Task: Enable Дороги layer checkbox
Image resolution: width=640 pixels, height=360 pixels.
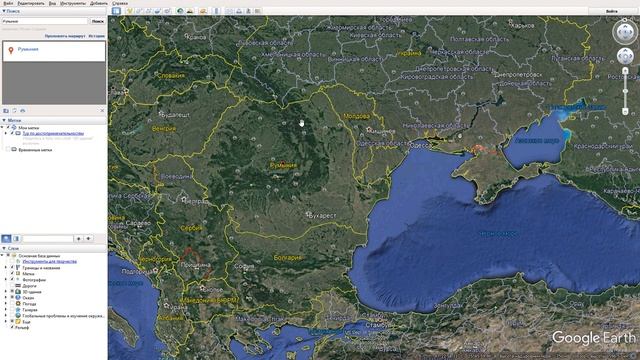Action: tap(12, 286)
